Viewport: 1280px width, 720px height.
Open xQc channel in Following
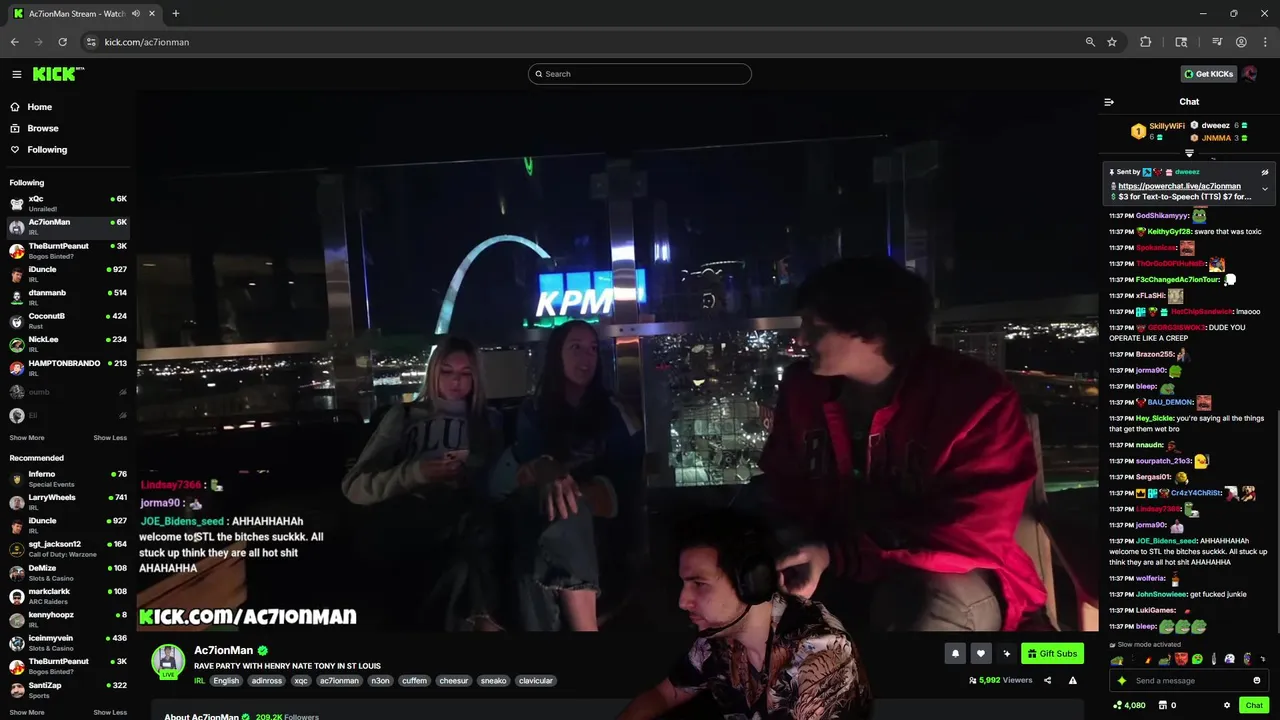(68, 203)
